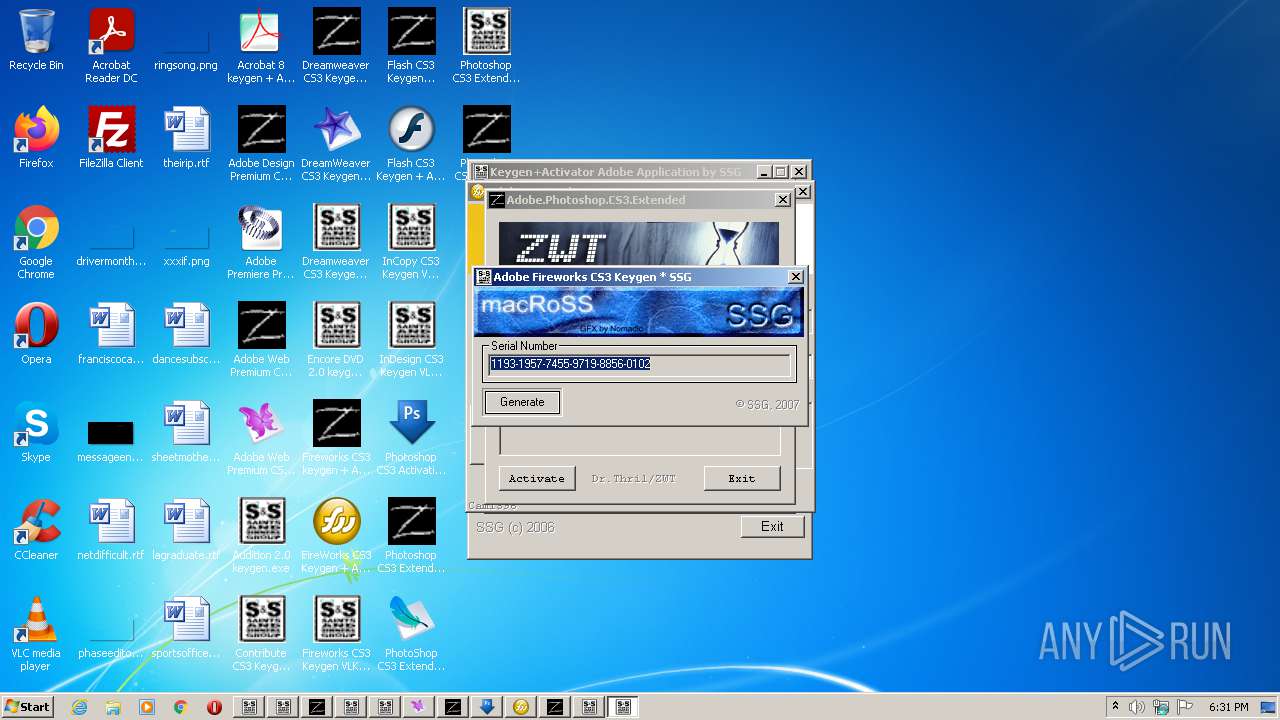Switch to blue arrow Activation taskbar item
This screenshot has height=720, width=1280.
[x=487, y=707]
